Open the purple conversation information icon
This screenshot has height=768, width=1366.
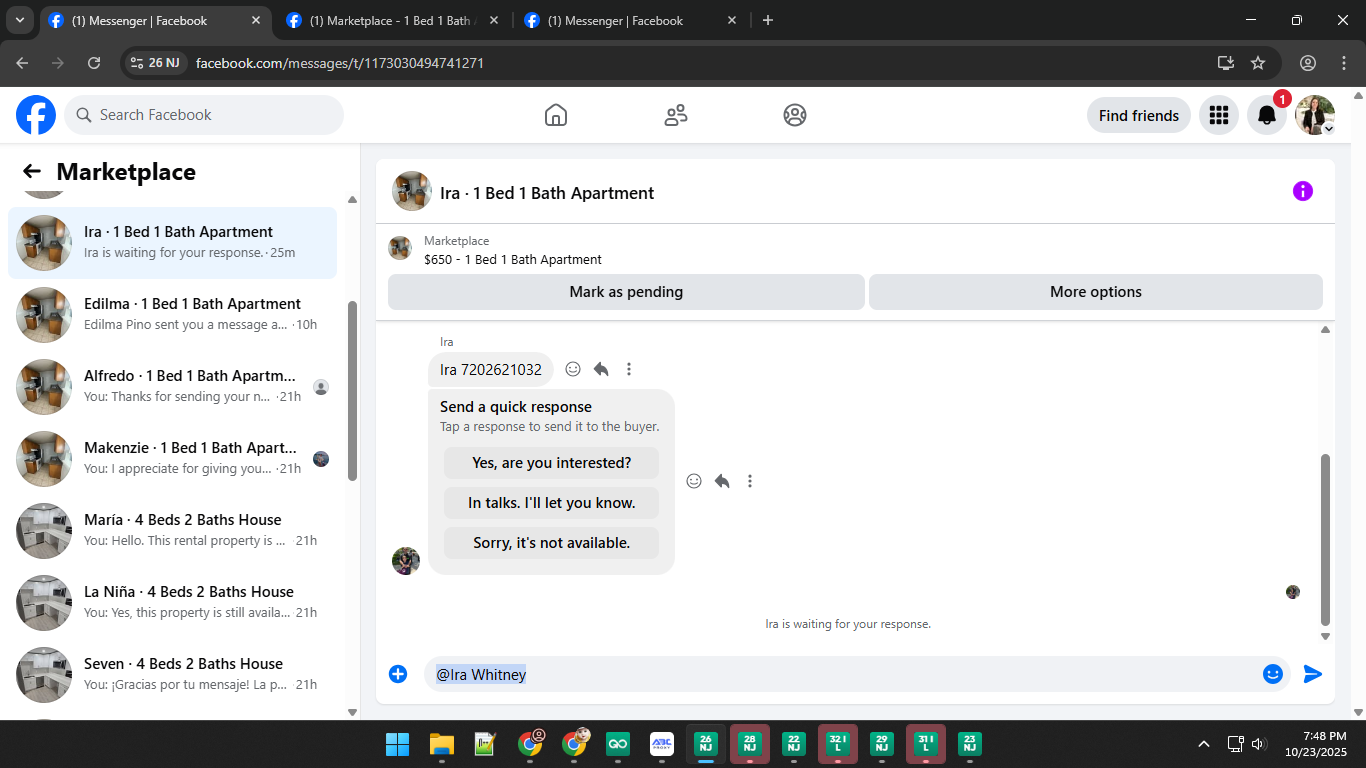1302,191
